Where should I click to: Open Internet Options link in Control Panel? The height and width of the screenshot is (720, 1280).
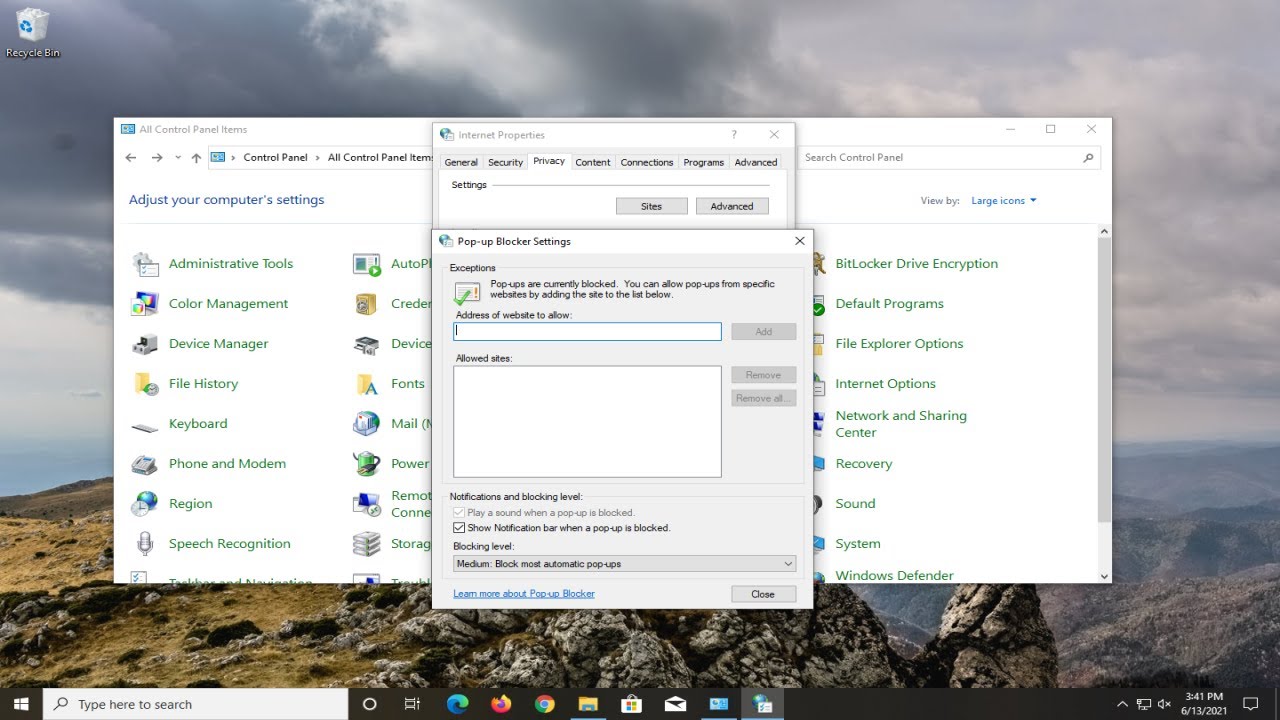pyautogui.click(x=885, y=384)
